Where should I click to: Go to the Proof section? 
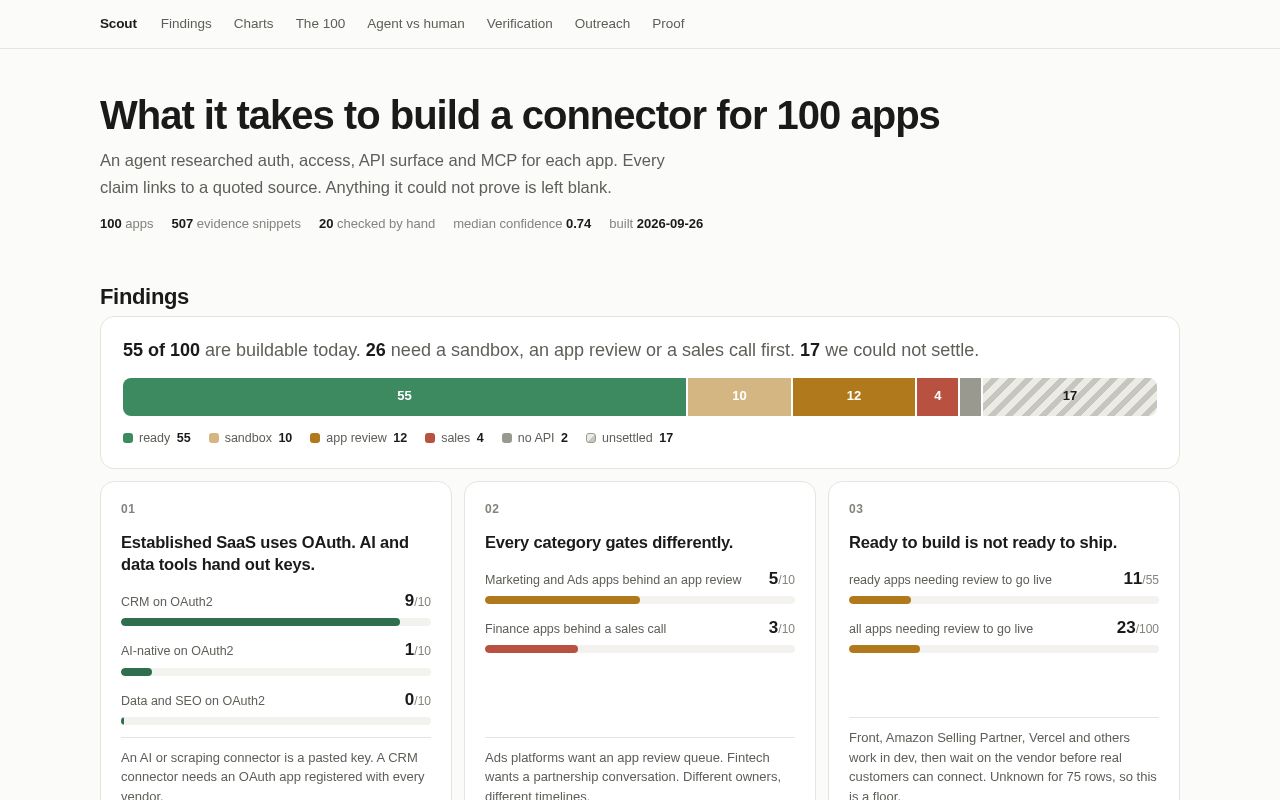click(x=668, y=24)
